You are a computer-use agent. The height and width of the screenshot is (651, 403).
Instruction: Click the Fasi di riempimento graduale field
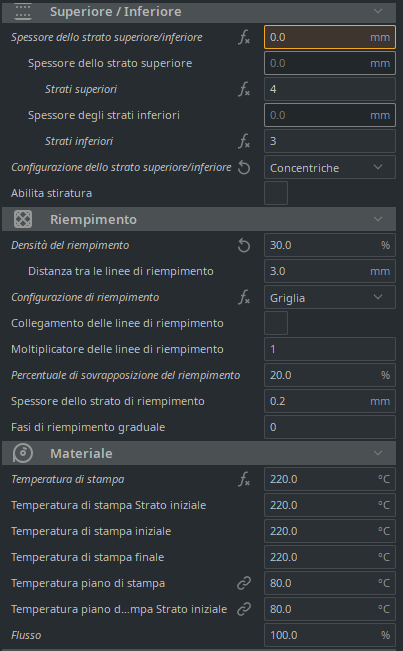(x=330, y=427)
